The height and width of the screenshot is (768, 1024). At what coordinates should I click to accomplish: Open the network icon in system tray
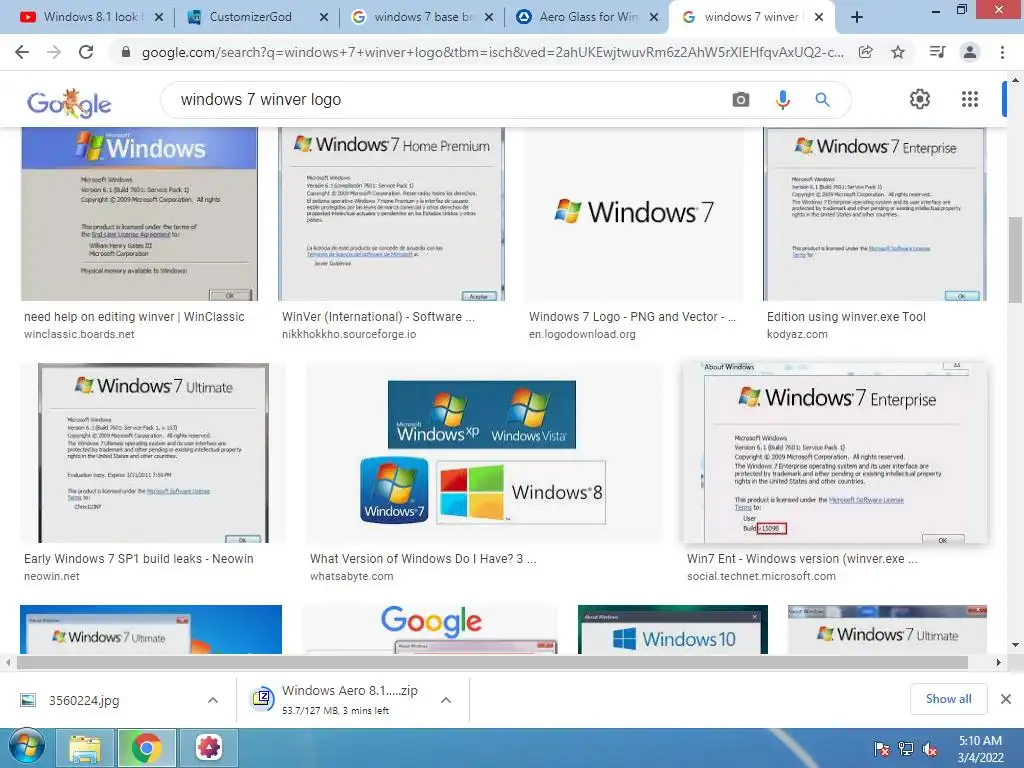pos(906,749)
